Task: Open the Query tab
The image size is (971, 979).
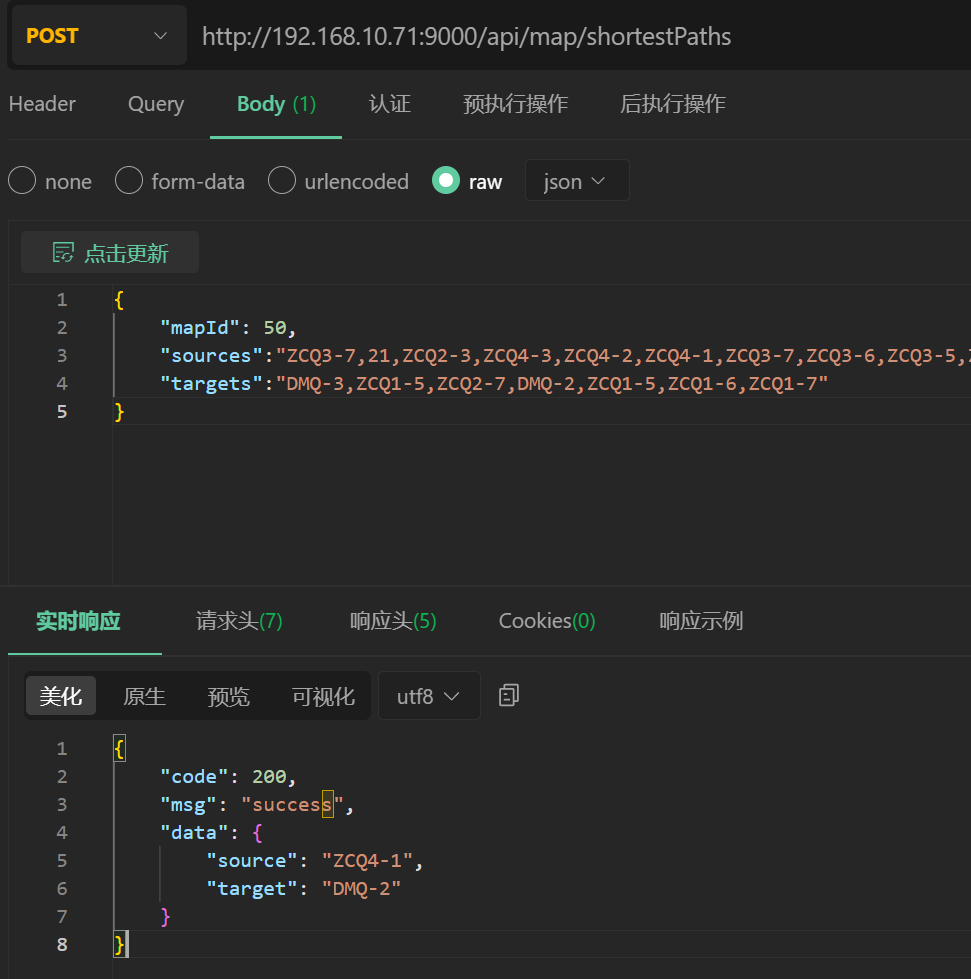Action: 156,104
